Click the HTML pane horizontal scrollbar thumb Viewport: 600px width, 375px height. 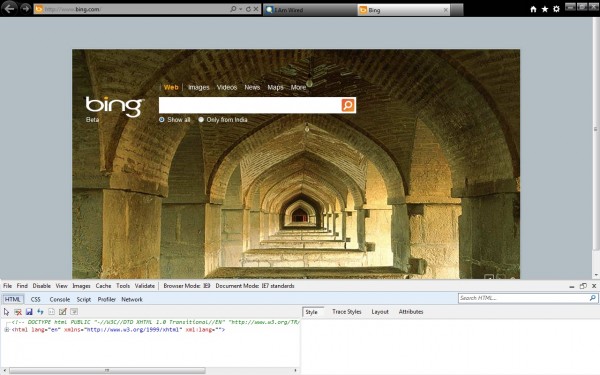coord(107,370)
